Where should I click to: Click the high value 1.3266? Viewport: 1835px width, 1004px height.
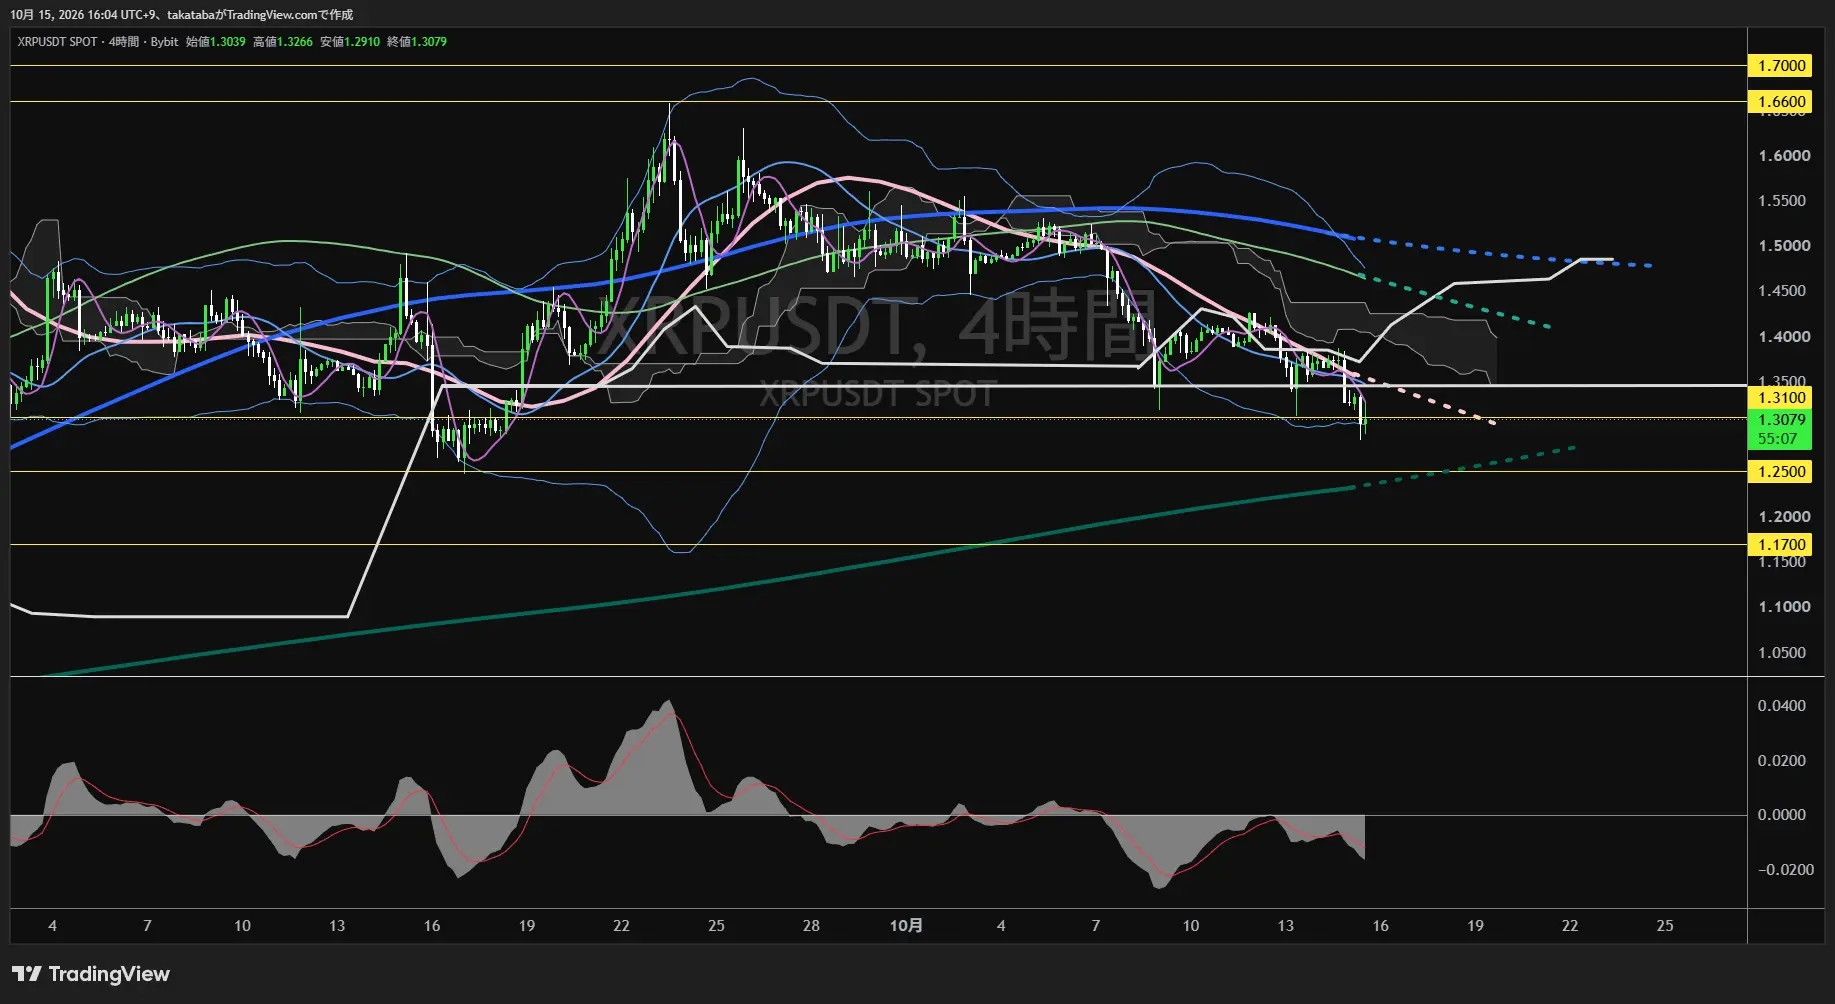point(295,42)
